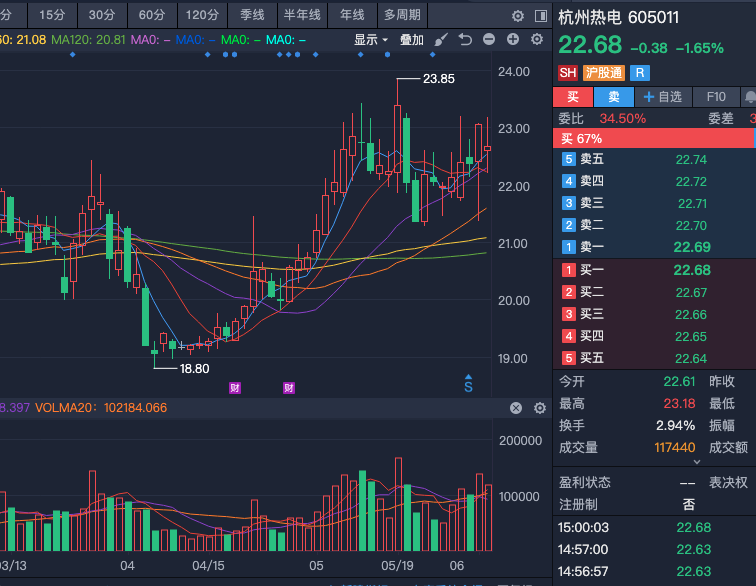Screen dimensions: 756x586
Task: Close the volume sub-chart panel
Action: click(x=516, y=408)
